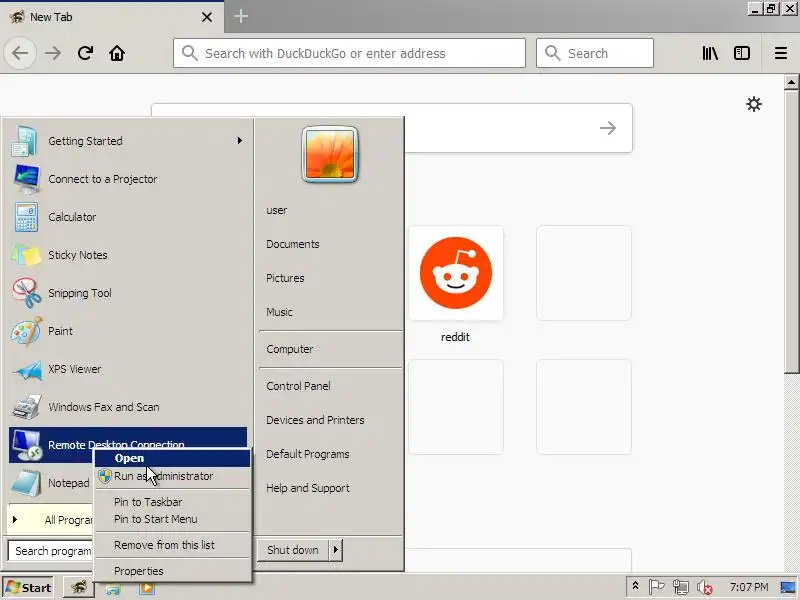Click the vertical scrollbar thumb

click(x=791, y=232)
